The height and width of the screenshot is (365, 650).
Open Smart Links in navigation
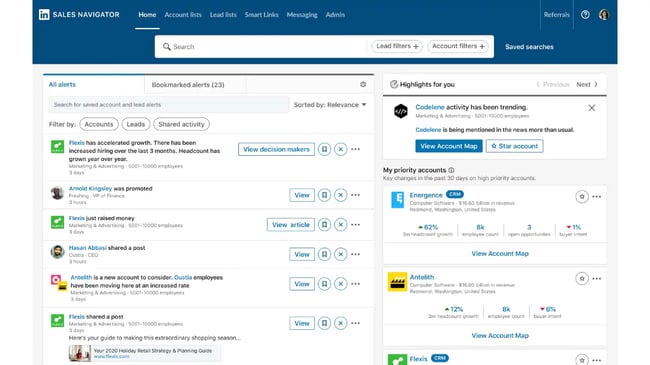point(262,15)
